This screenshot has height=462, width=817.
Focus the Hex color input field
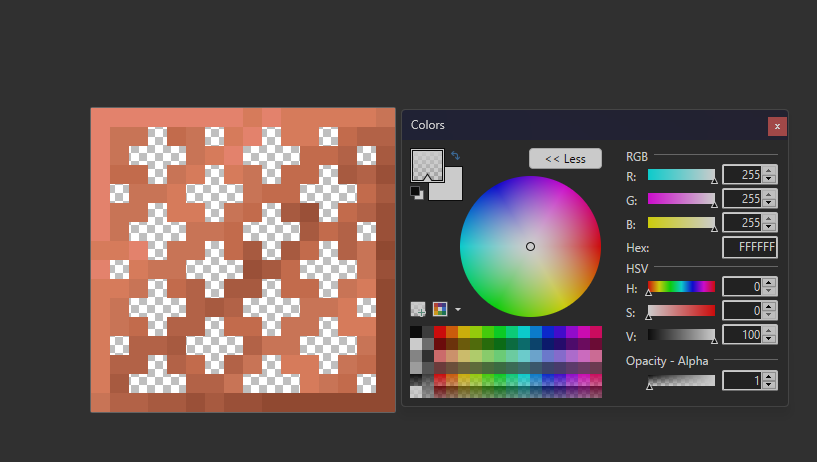(x=750, y=247)
